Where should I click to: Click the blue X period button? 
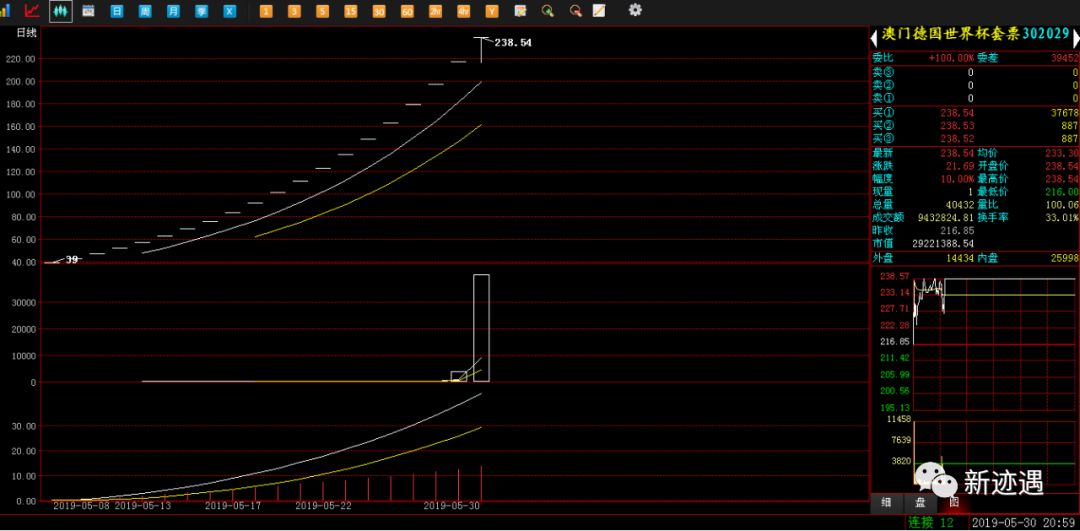click(229, 11)
